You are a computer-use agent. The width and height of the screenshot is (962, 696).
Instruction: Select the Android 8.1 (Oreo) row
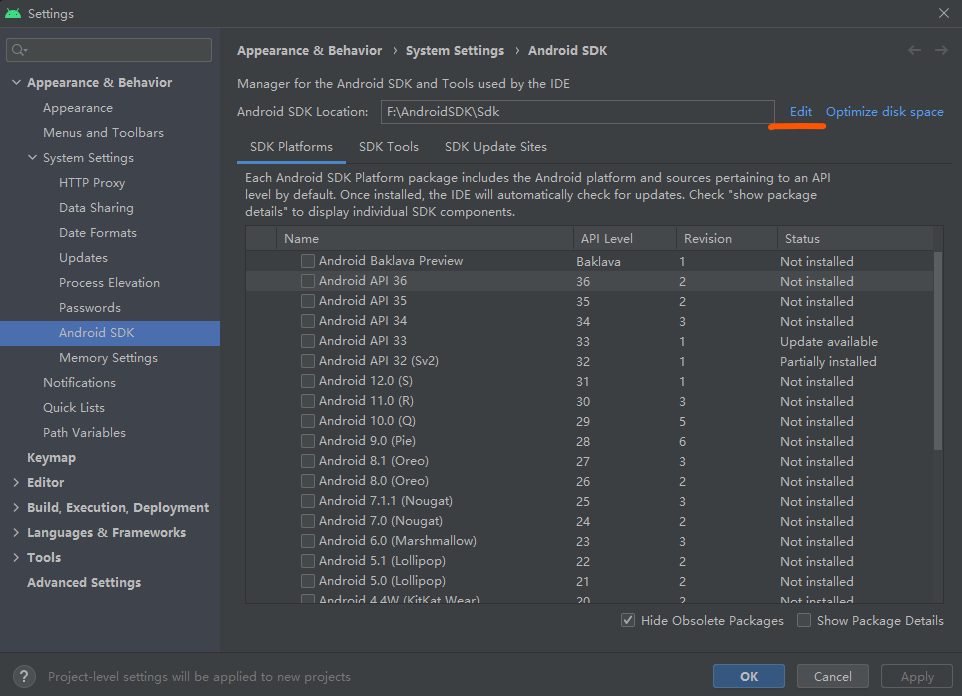(590, 461)
